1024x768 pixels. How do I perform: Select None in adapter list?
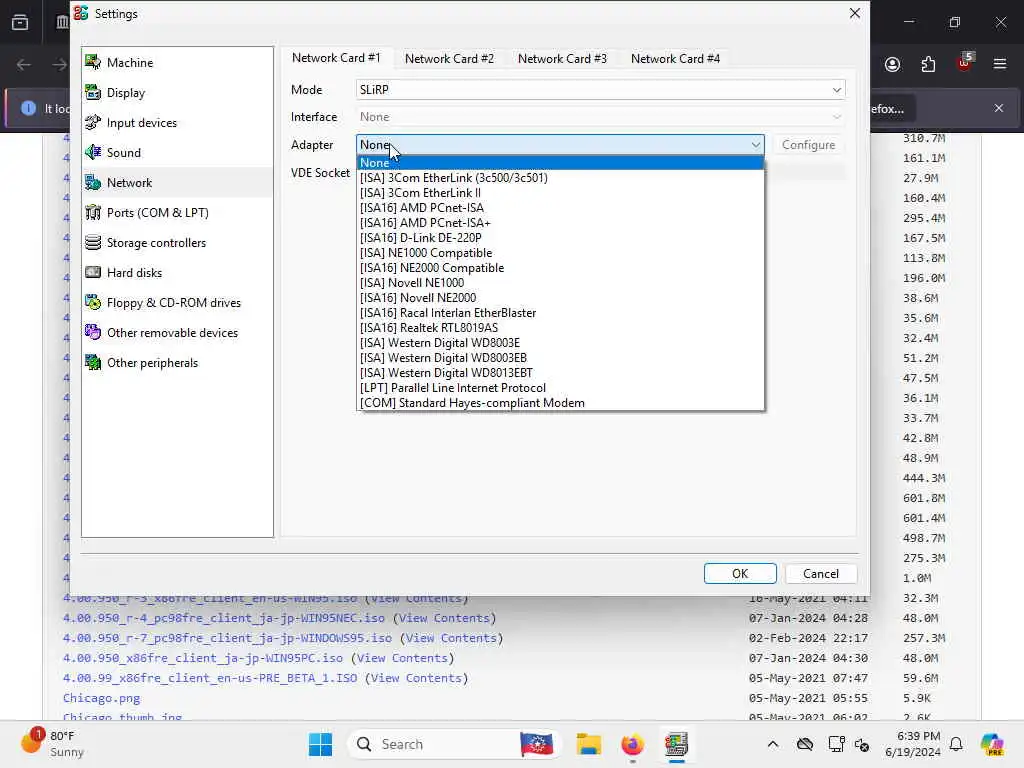coord(560,163)
